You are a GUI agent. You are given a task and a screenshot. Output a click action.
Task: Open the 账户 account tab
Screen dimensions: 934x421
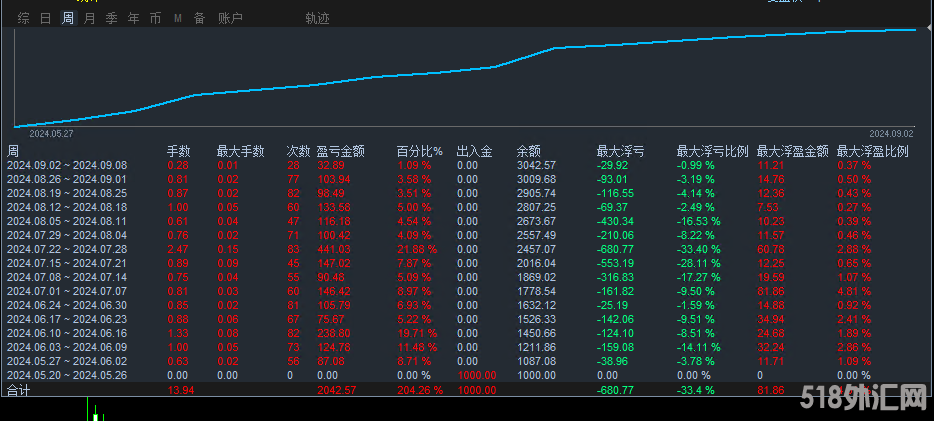click(x=230, y=18)
